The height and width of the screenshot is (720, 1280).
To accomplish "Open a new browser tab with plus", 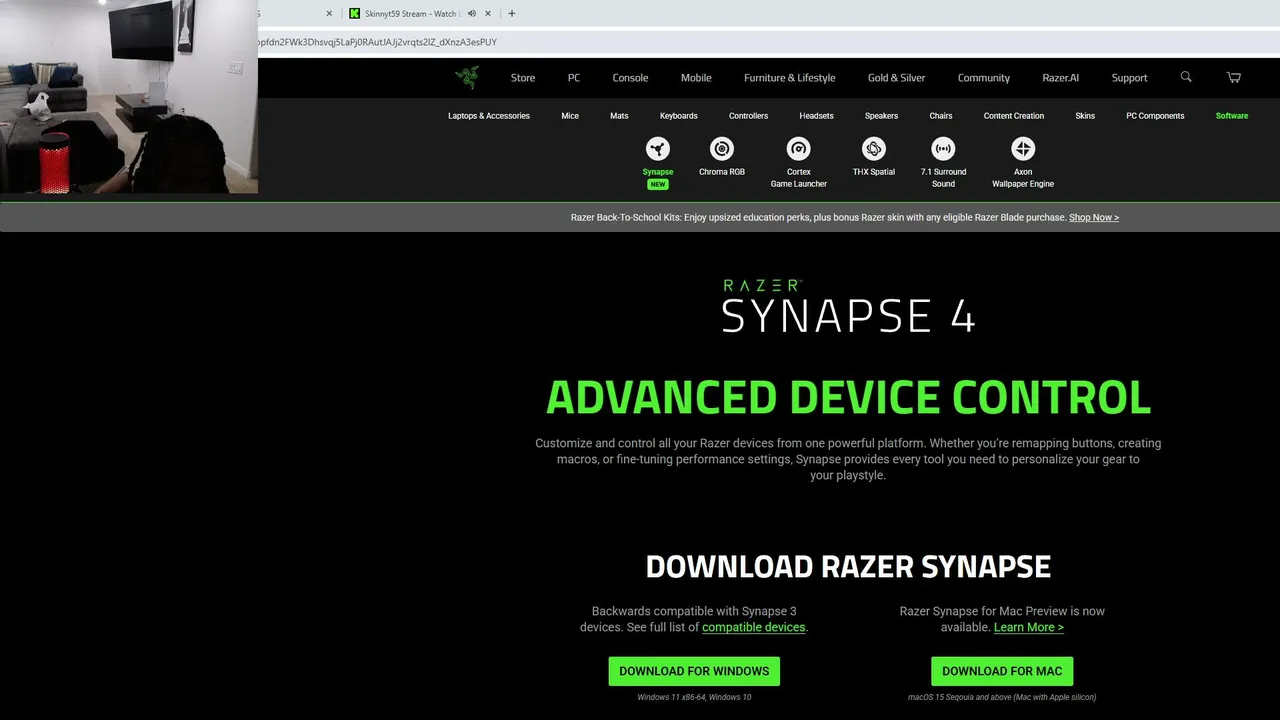I will tap(512, 14).
